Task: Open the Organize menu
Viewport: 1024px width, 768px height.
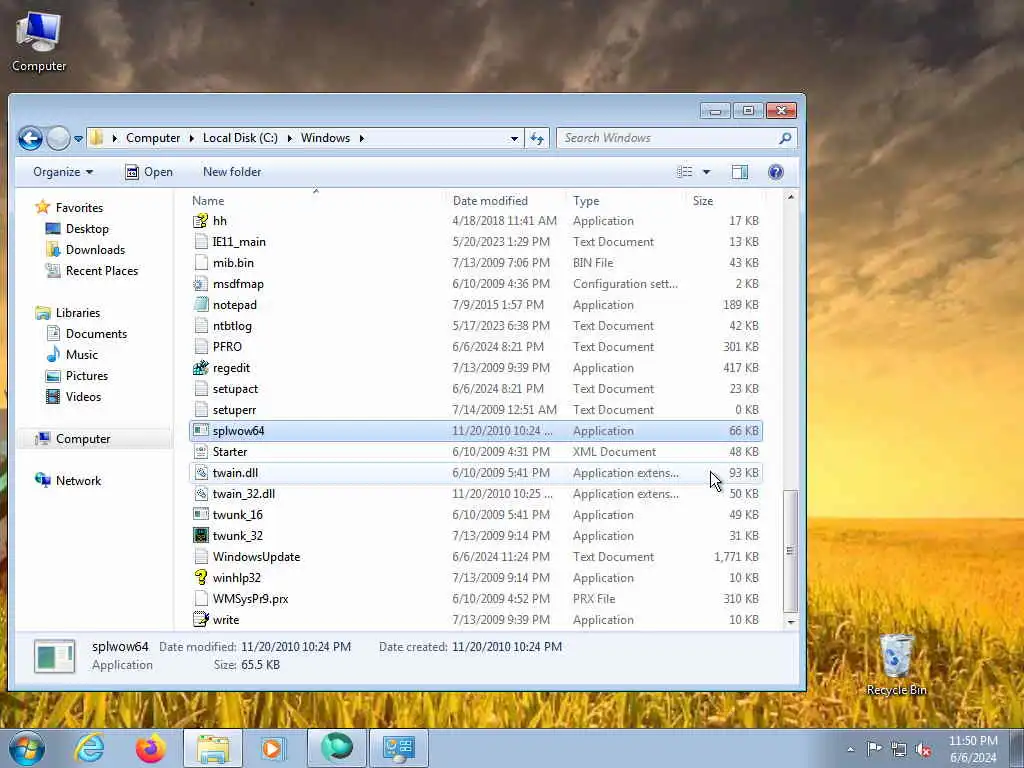Action: (63, 172)
